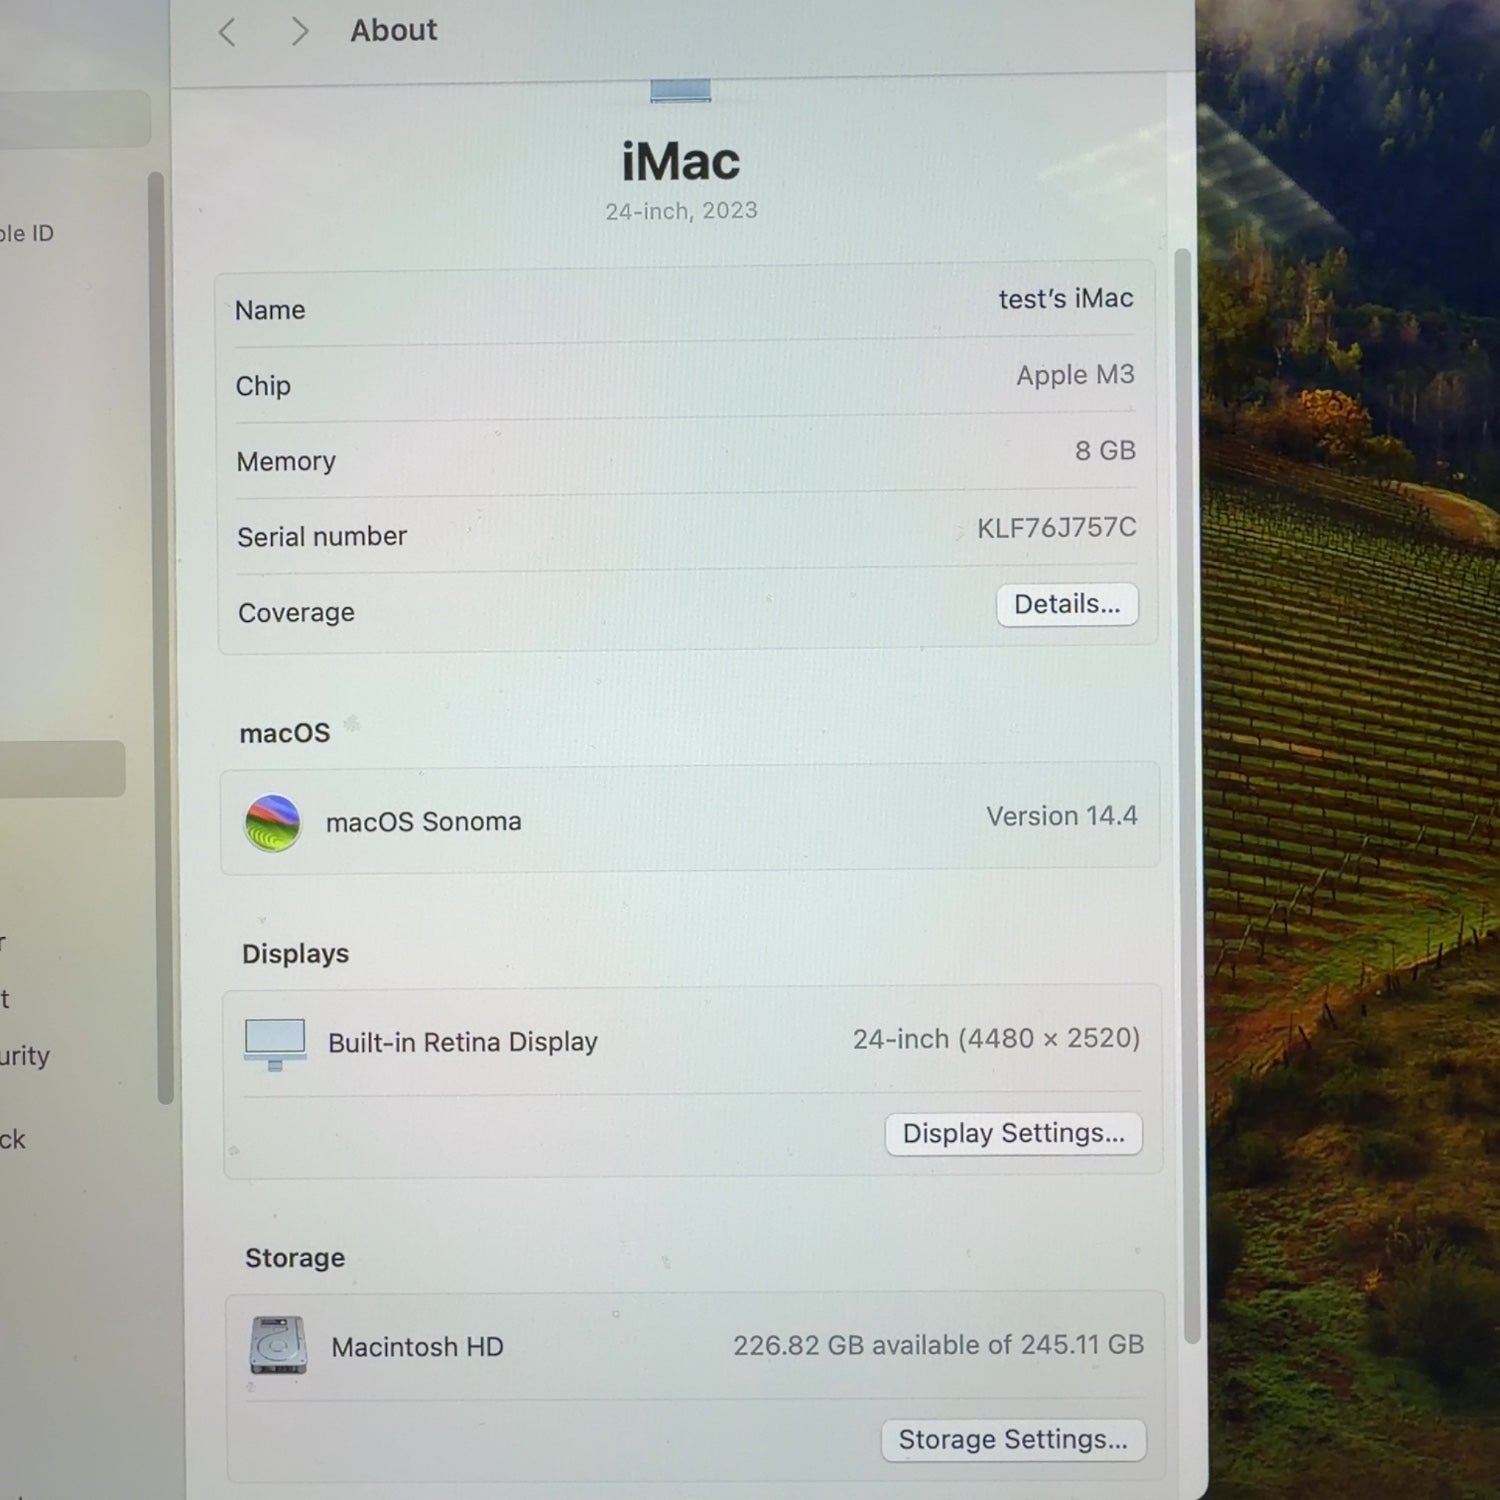
Task: Click the Built-in Retina Display monitor icon
Action: coord(275,1043)
